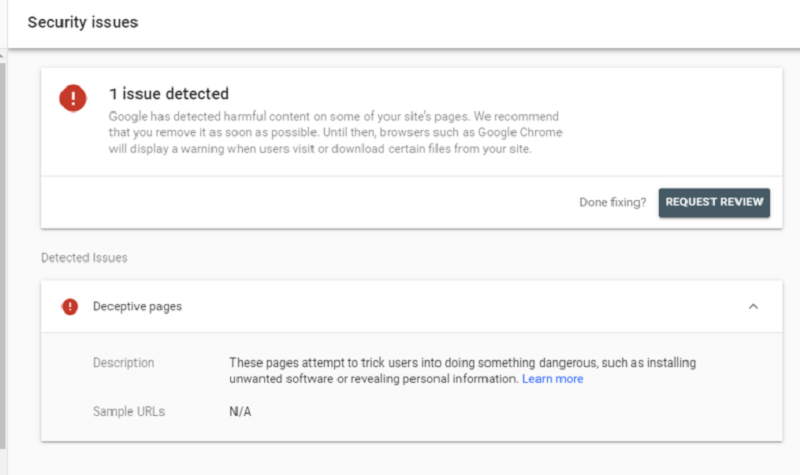Screen dimensions: 800x475
Task: Click the "Description" field label
Action: (123, 362)
